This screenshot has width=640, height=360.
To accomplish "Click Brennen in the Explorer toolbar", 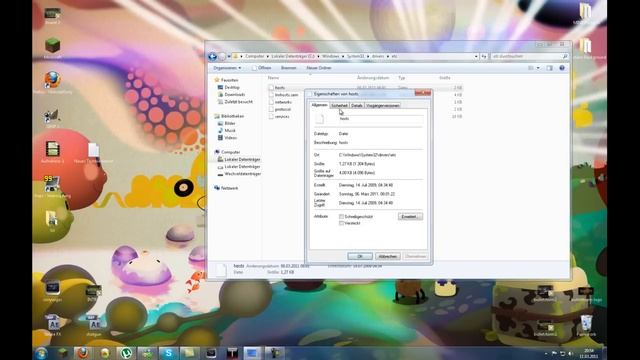I will pyautogui.click(x=288, y=68).
